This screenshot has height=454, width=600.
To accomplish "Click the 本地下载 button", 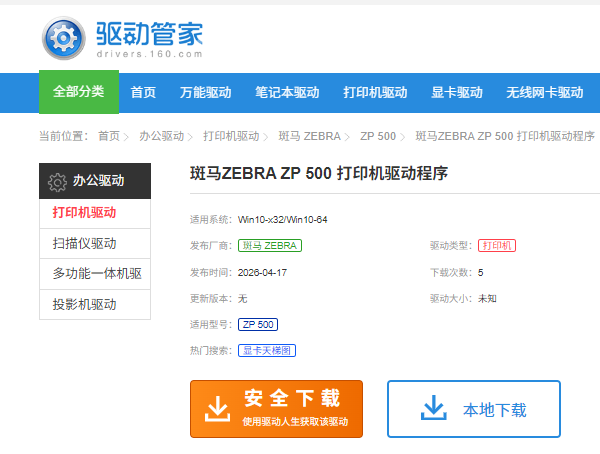I will tap(474, 409).
